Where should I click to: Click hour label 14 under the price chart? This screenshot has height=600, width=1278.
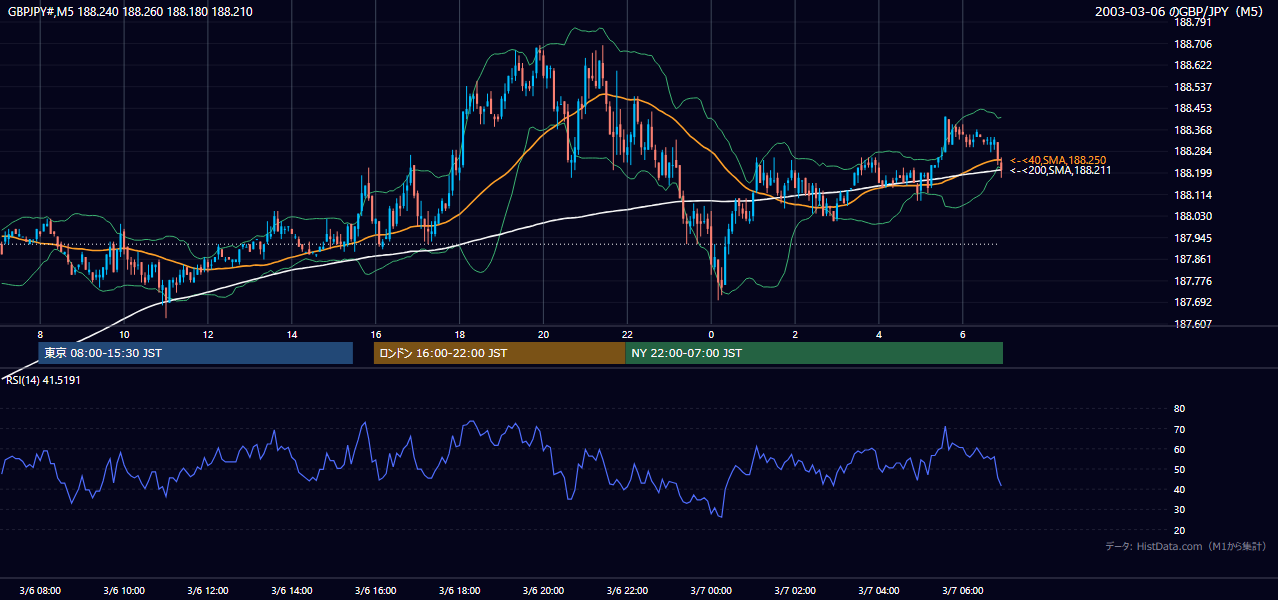(292, 334)
